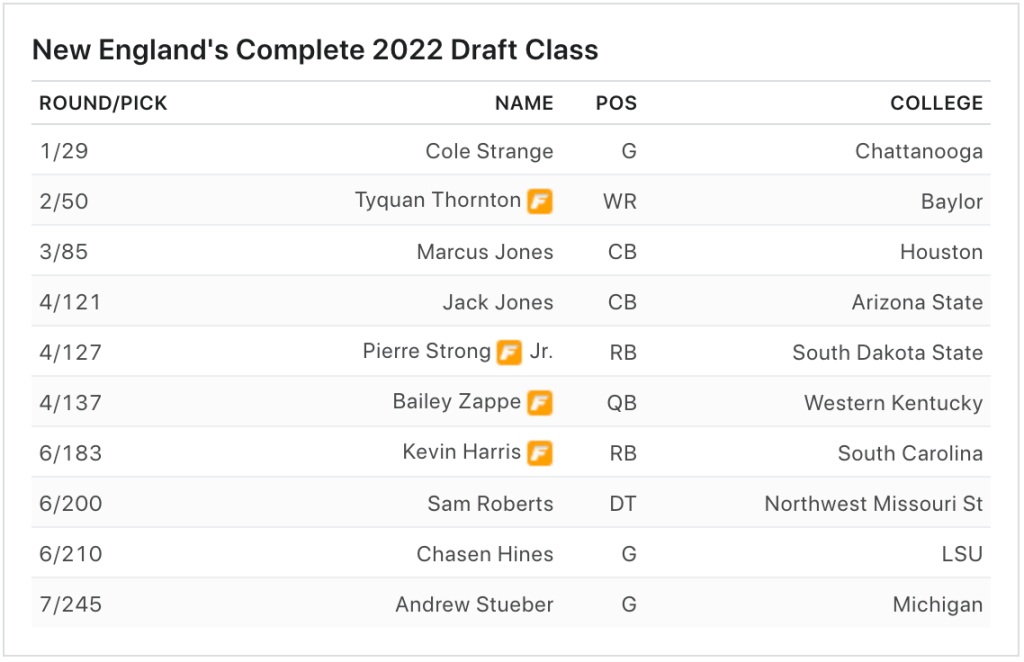Click the ROUND/PICK column header
The height and width of the screenshot is (662, 1024).
pos(103,103)
